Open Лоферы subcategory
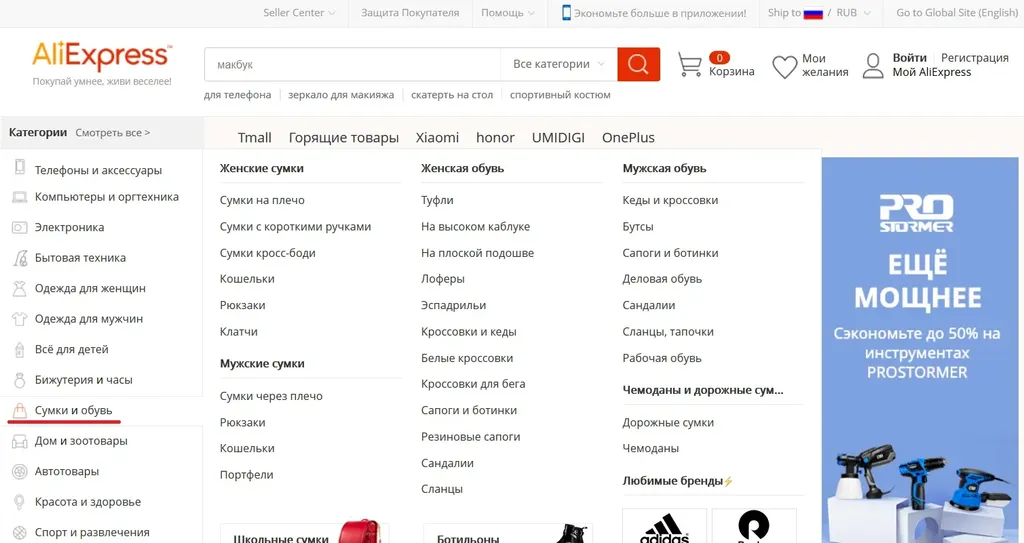Viewport: 1024px width, 543px height. pyautogui.click(x=443, y=279)
